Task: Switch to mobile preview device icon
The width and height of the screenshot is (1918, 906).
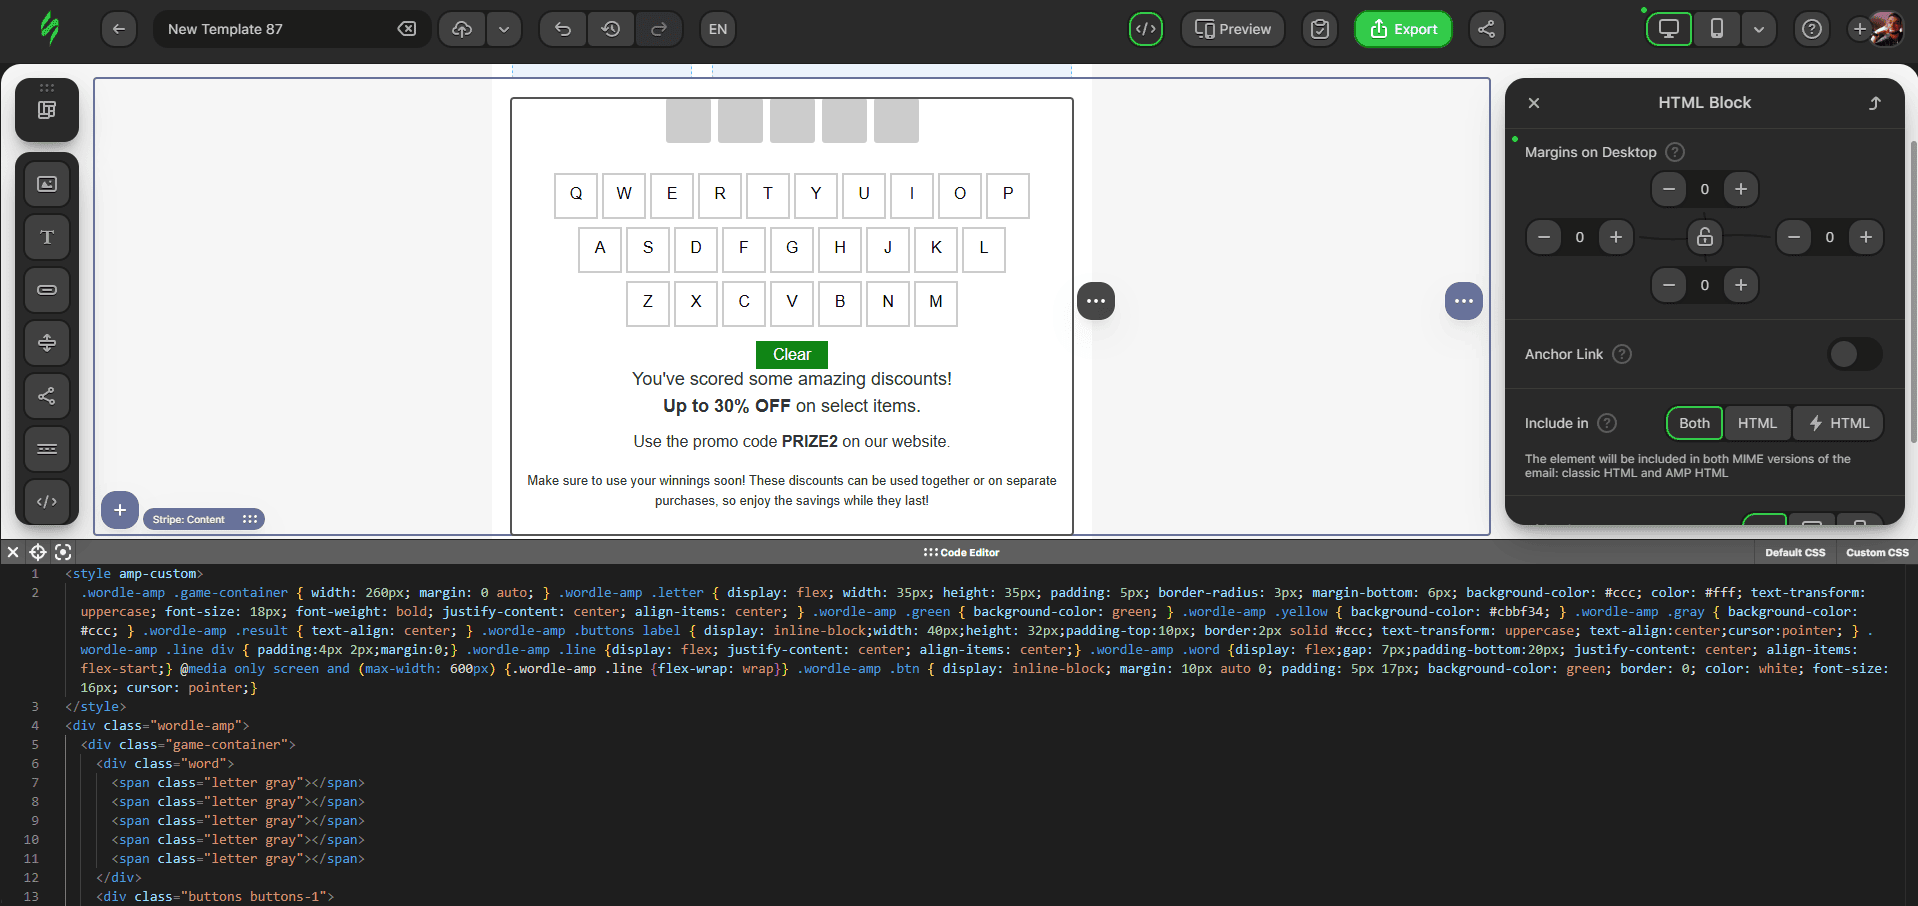Action: [x=1716, y=29]
